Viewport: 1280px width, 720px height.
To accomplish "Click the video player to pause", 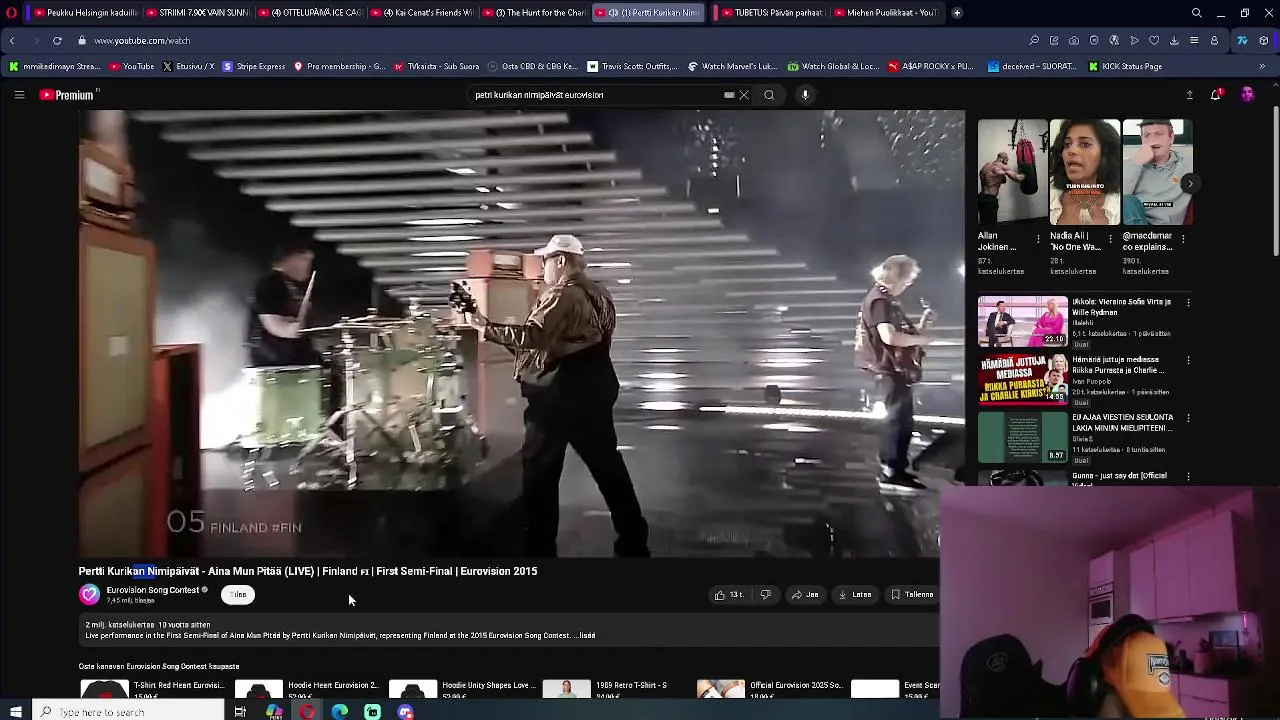I will pyautogui.click(x=522, y=334).
